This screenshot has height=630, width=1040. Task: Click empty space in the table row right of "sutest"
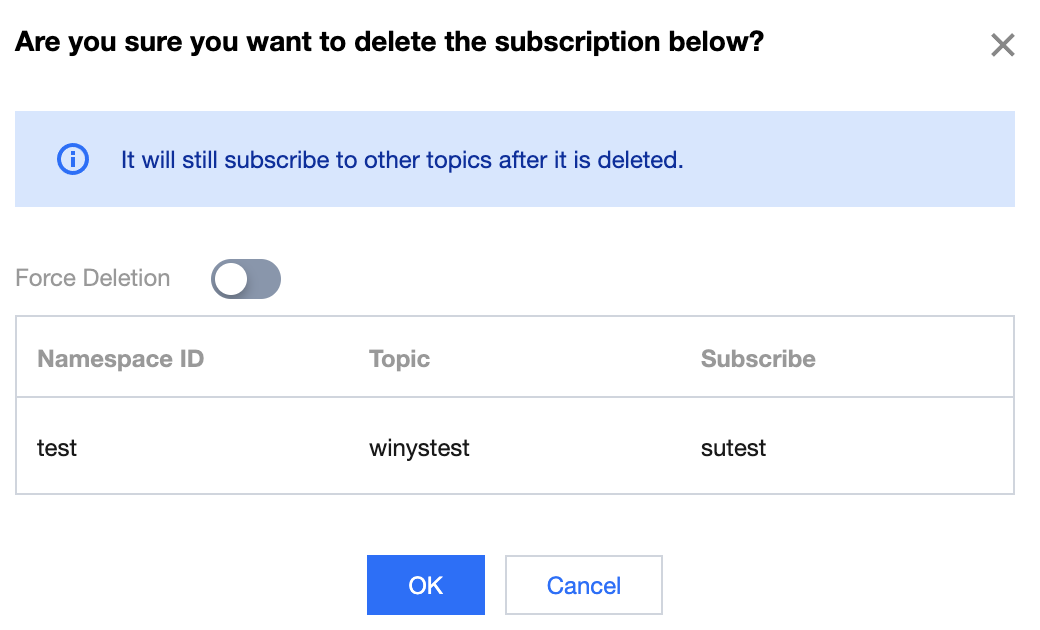coord(890,448)
